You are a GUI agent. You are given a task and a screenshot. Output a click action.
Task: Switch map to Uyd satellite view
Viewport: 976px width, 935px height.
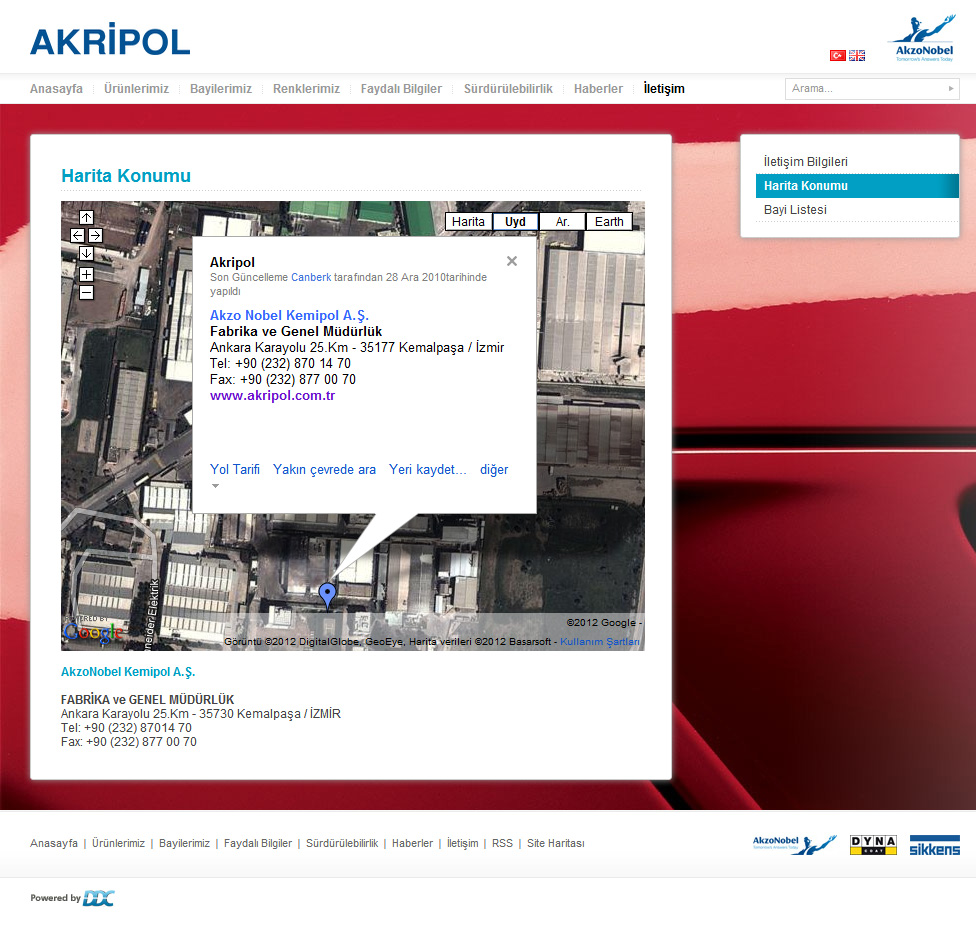515,222
